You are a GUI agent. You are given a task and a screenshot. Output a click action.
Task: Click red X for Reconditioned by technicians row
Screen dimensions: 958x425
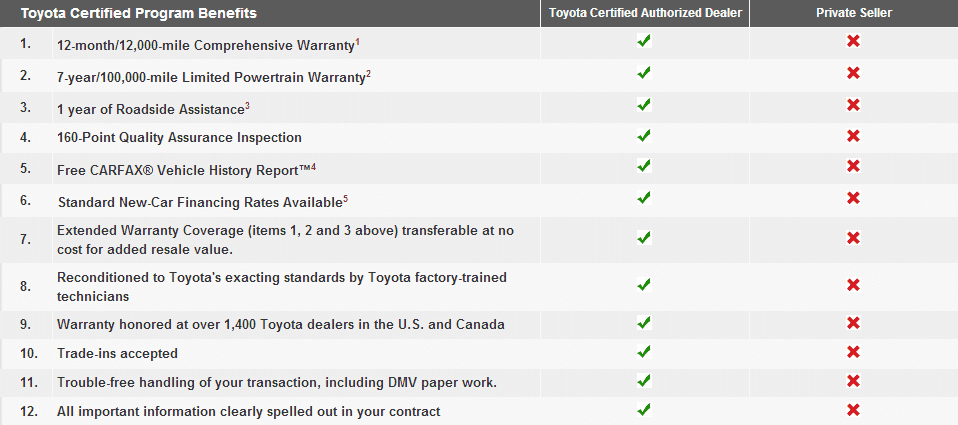pyautogui.click(x=854, y=285)
